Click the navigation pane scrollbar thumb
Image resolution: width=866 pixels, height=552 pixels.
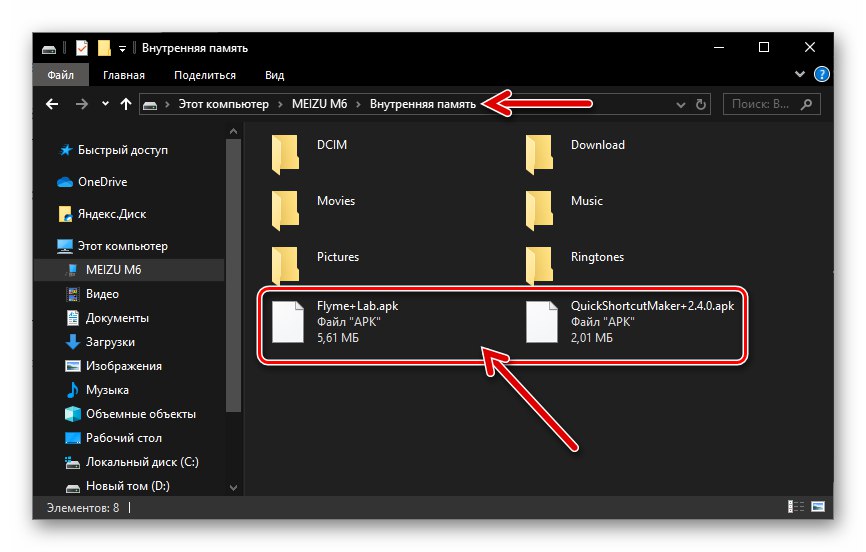pyautogui.click(x=233, y=275)
